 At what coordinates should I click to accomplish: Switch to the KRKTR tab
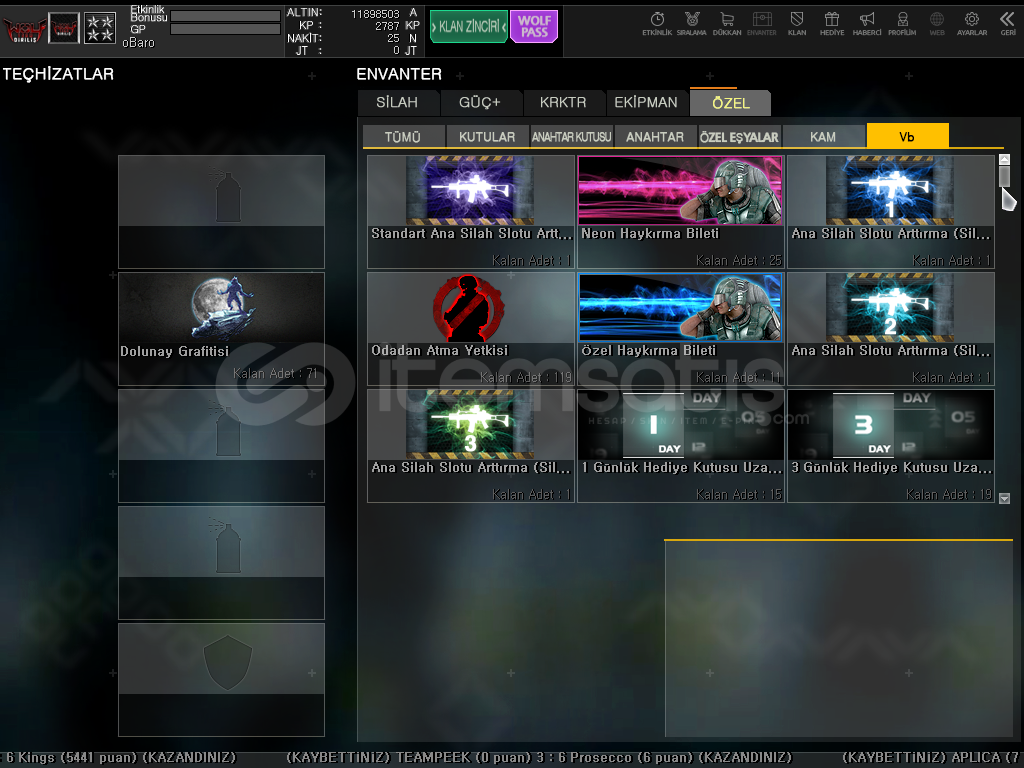[563, 103]
